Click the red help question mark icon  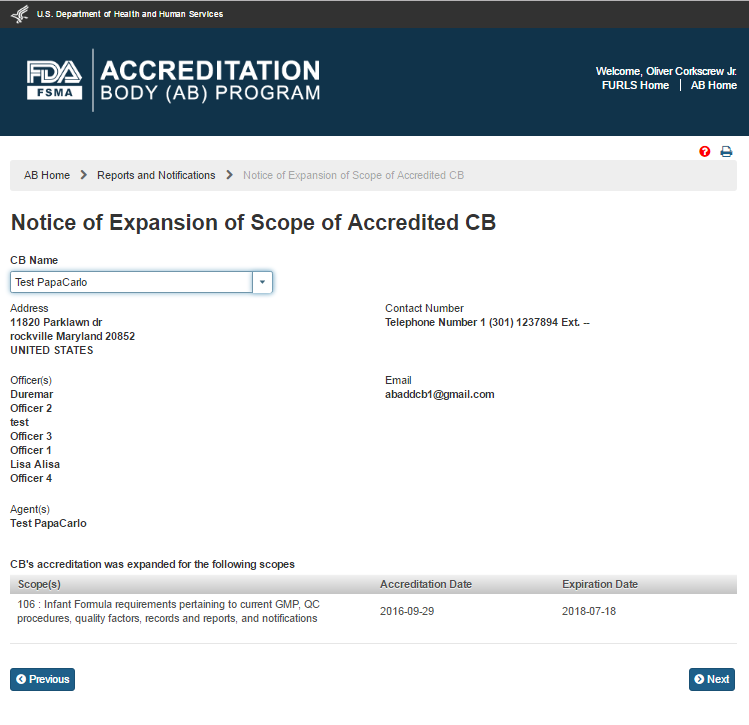(x=705, y=152)
